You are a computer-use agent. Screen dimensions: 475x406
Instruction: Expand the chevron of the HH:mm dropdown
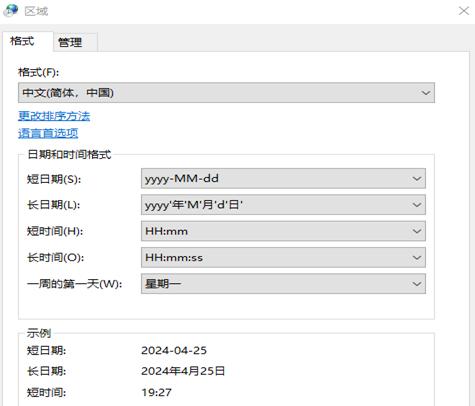[417, 231]
